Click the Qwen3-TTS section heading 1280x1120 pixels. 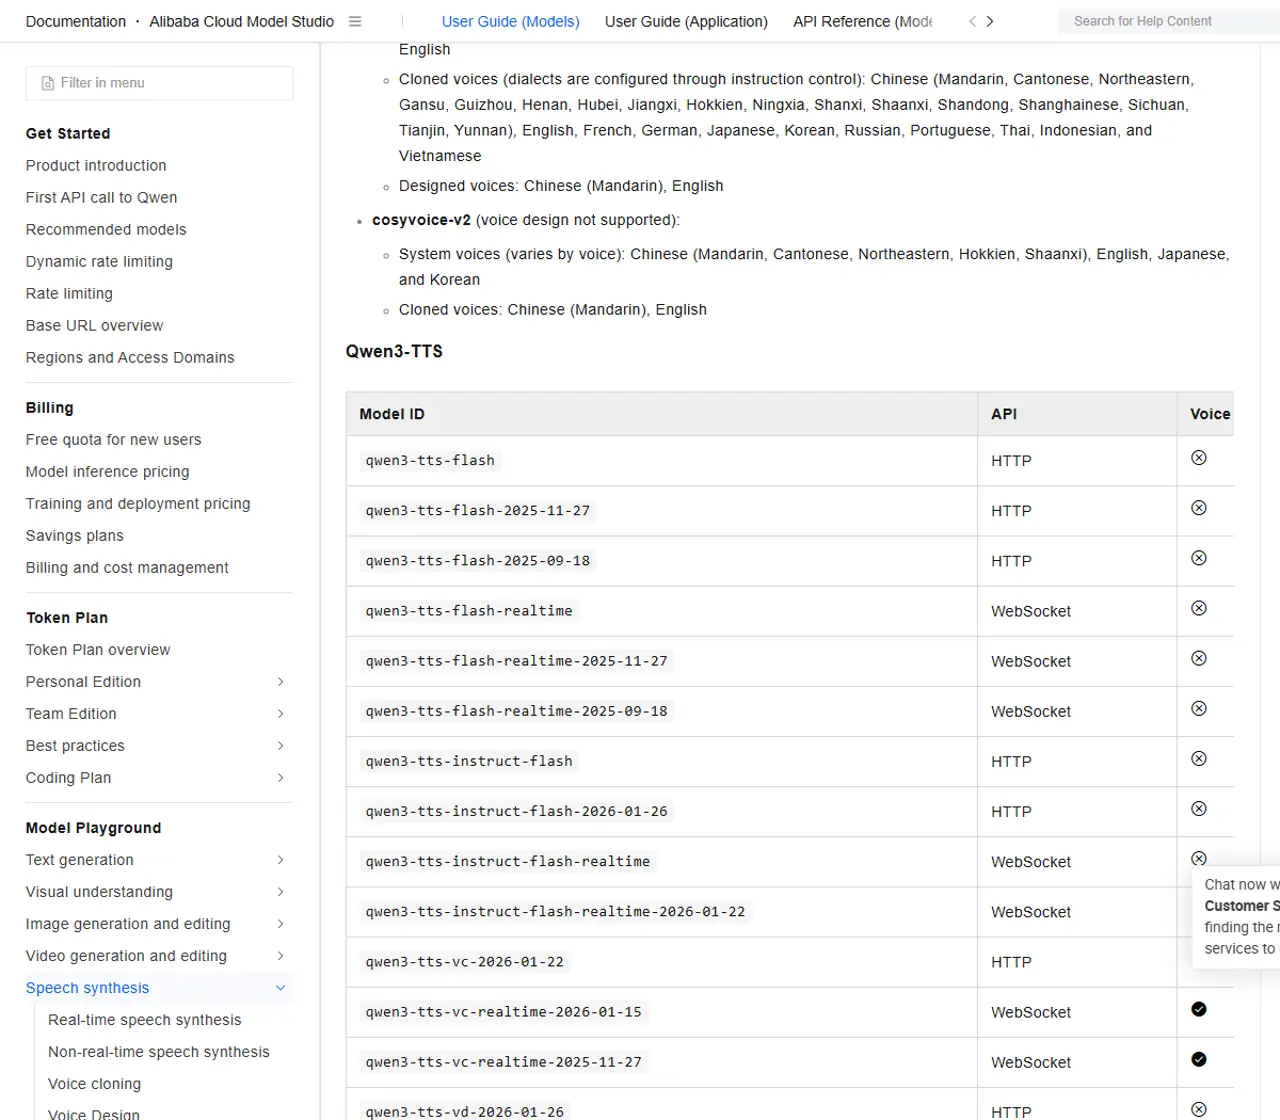click(x=394, y=351)
